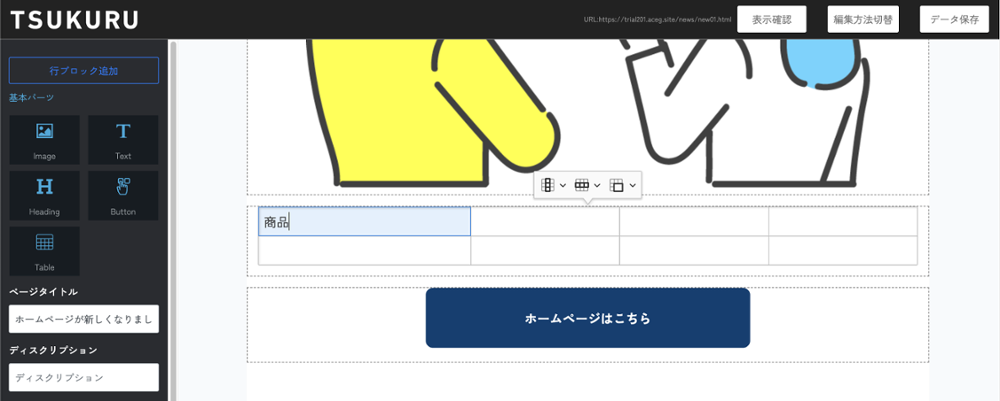Viewport: 1000px width, 401px height.
Task: Click the 行ブロック追加 button
Action: [84, 70]
